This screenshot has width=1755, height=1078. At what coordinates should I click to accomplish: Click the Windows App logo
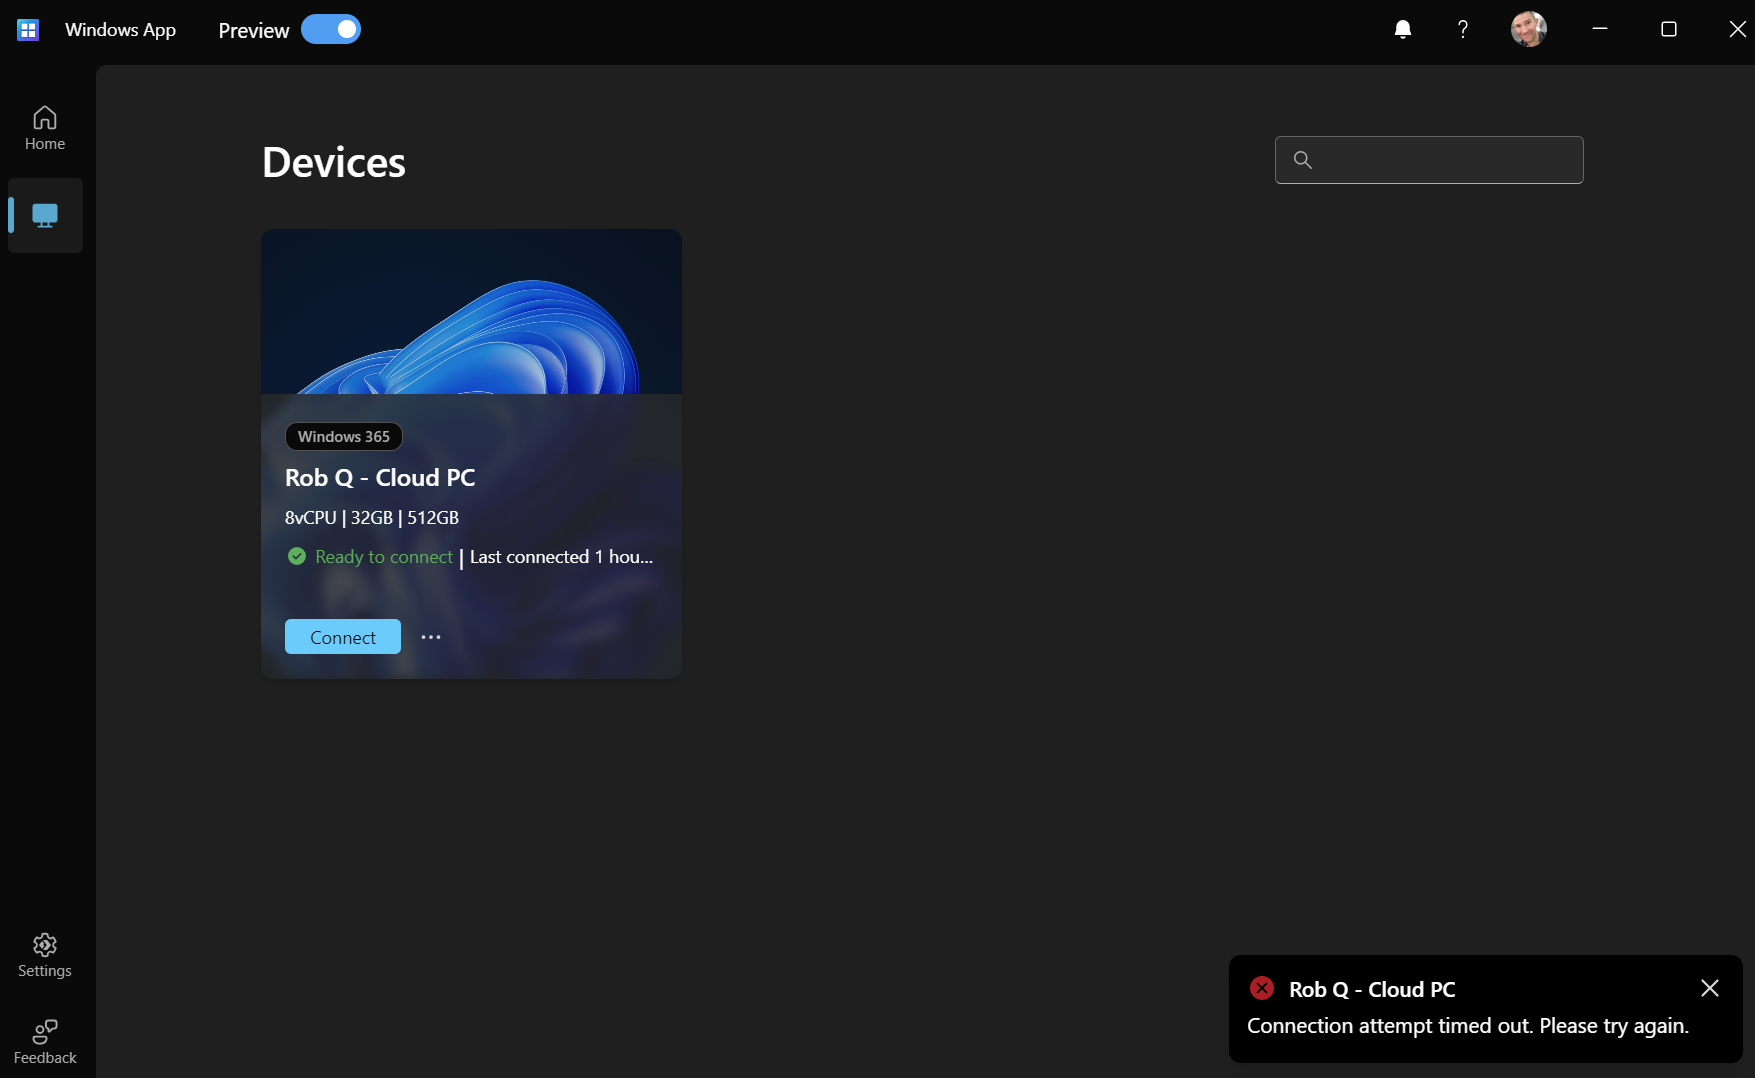27,29
